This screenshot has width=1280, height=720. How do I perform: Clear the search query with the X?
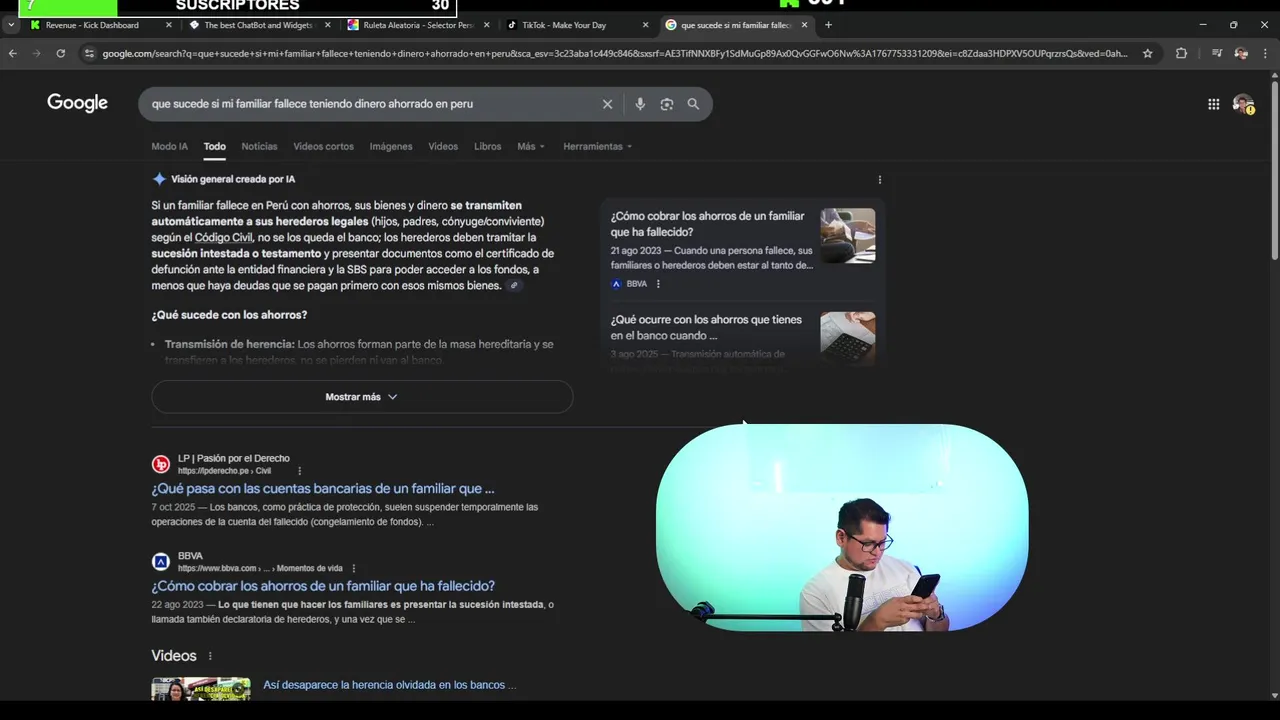point(607,104)
